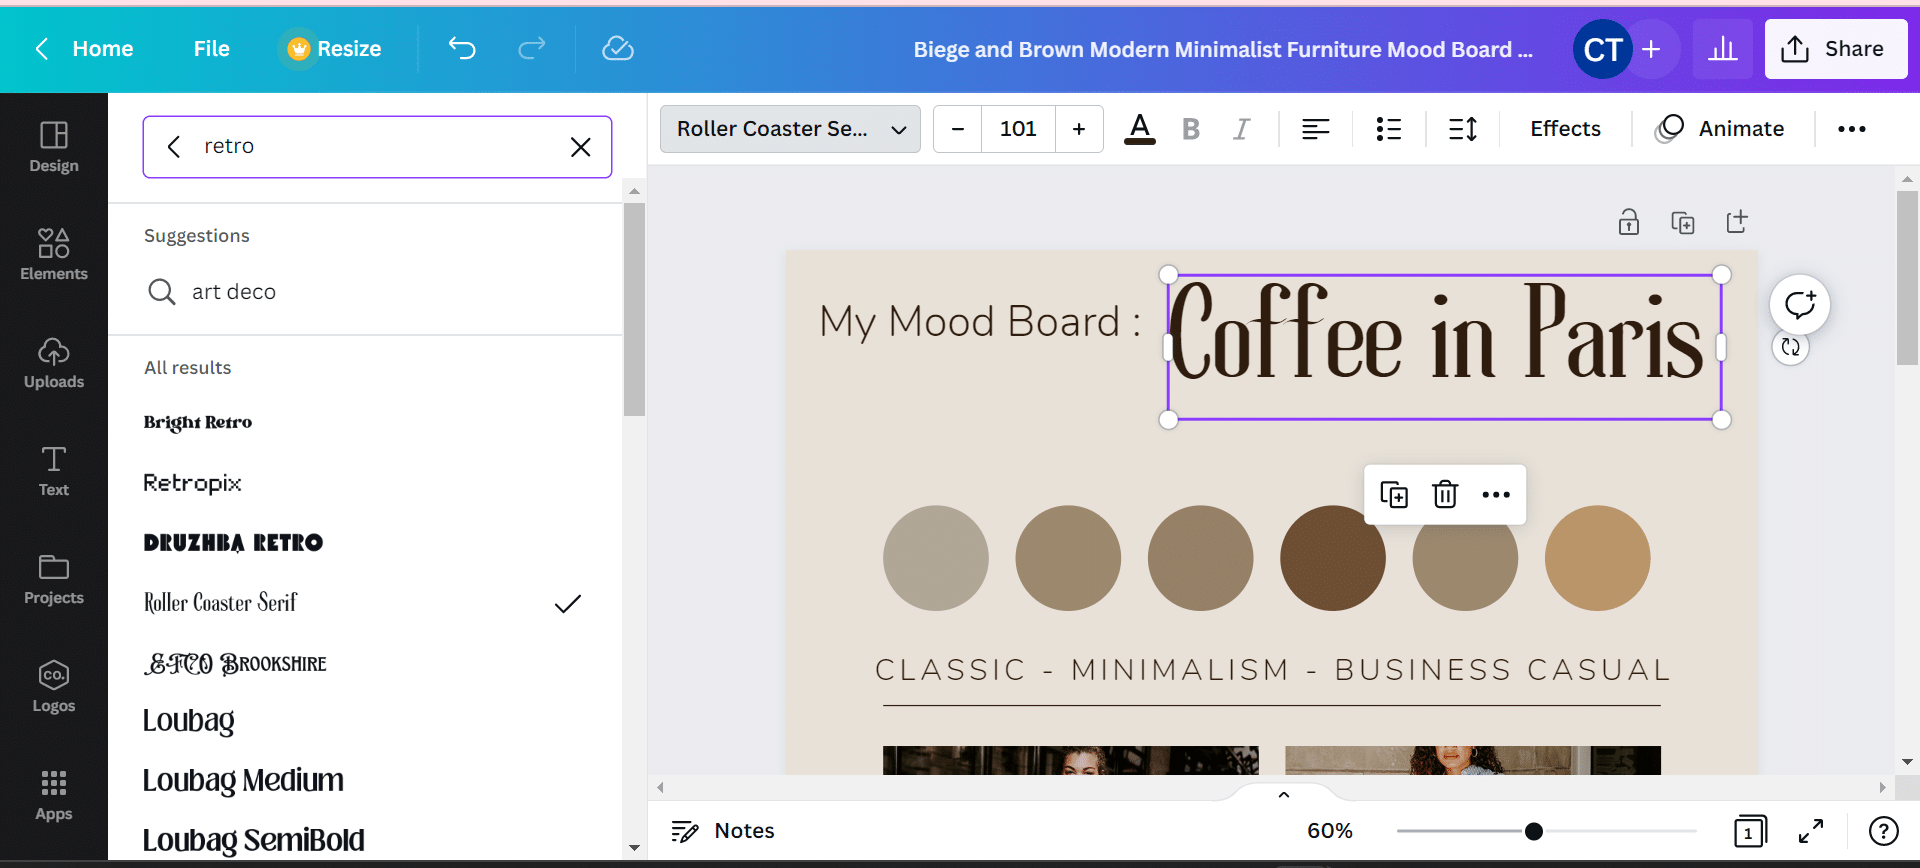Screen dimensions: 1920x868
Task: Click the undo arrow
Action: pyautogui.click(x=462, y=48)
